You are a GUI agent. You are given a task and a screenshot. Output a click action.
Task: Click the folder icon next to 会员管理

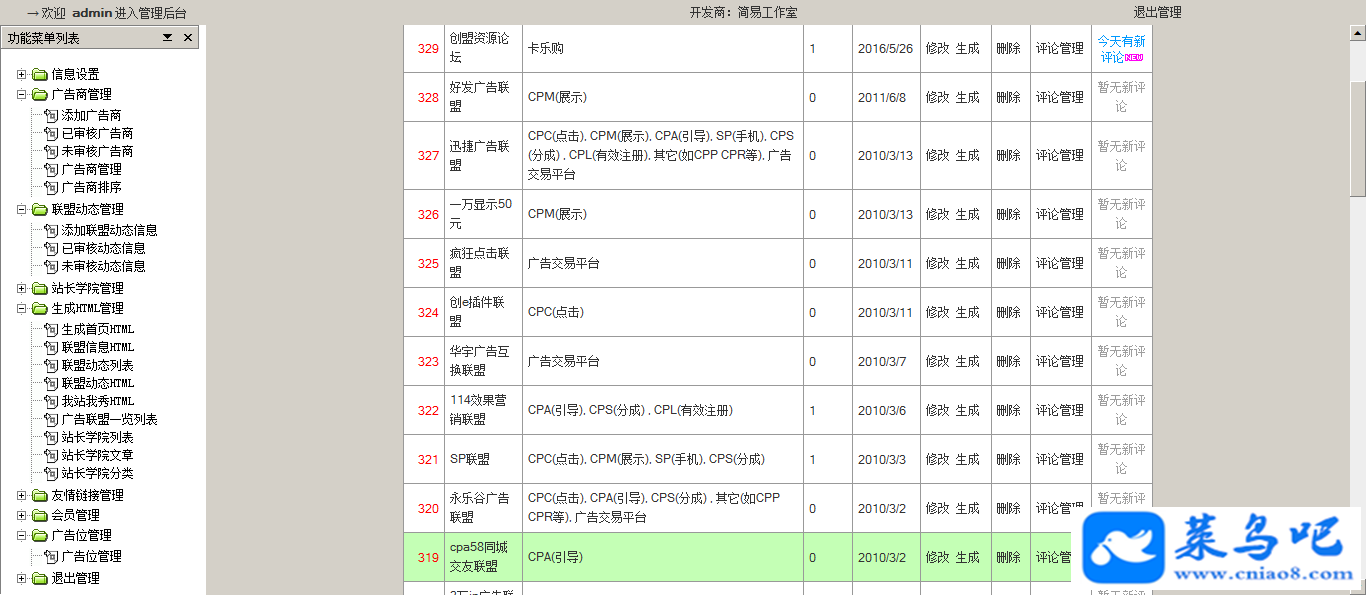(x=40, y=515)
